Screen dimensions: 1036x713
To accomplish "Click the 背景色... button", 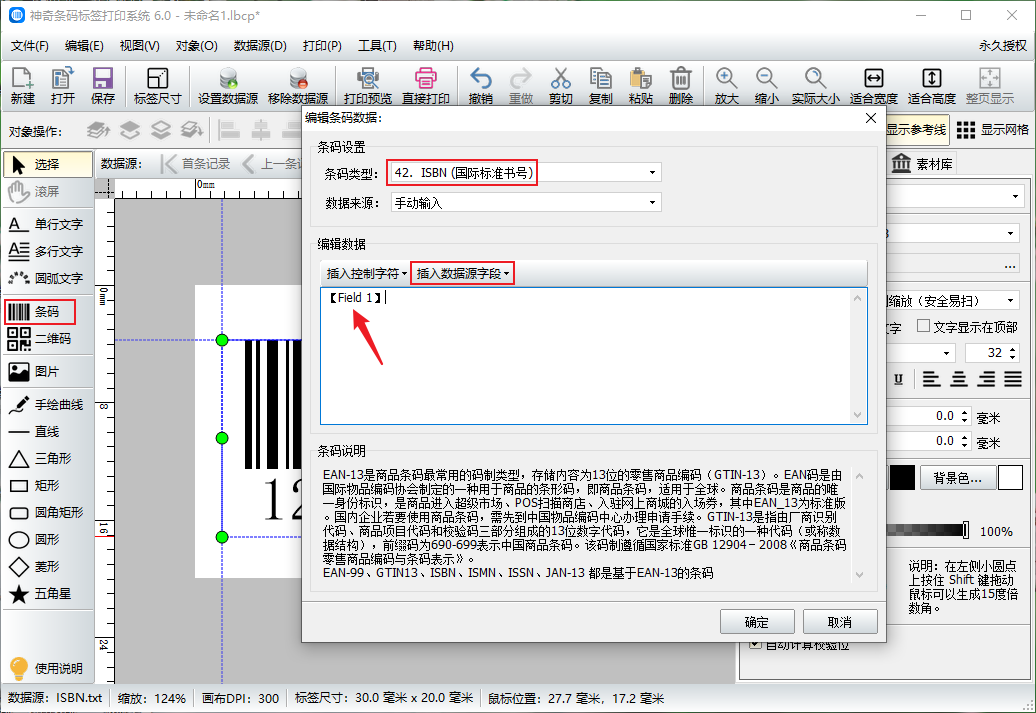I will tap(957, 477).
